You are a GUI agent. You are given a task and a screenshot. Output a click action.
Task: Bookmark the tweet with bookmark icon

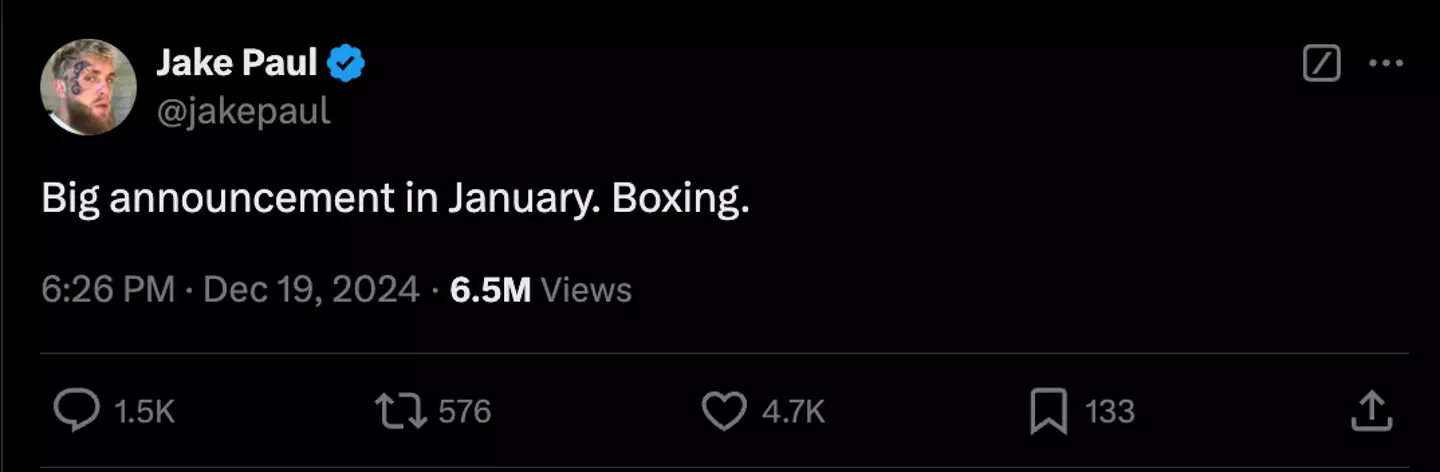tap(1048, 411)
